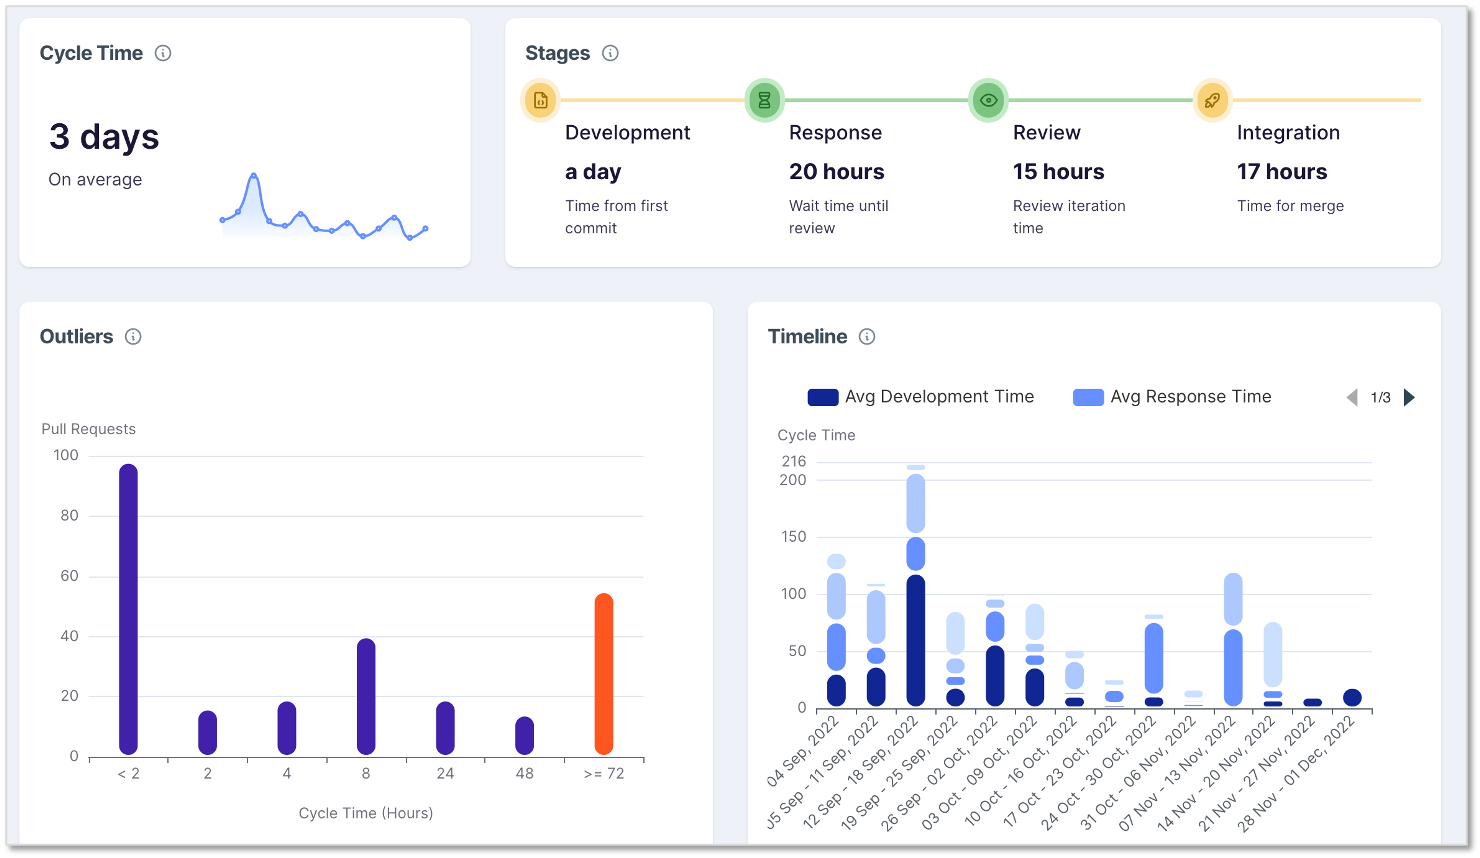Go to the previous Timeline page
The width and height of the screenshot is (1480, 858).
pyautogui.click(x=1351, y=397)
